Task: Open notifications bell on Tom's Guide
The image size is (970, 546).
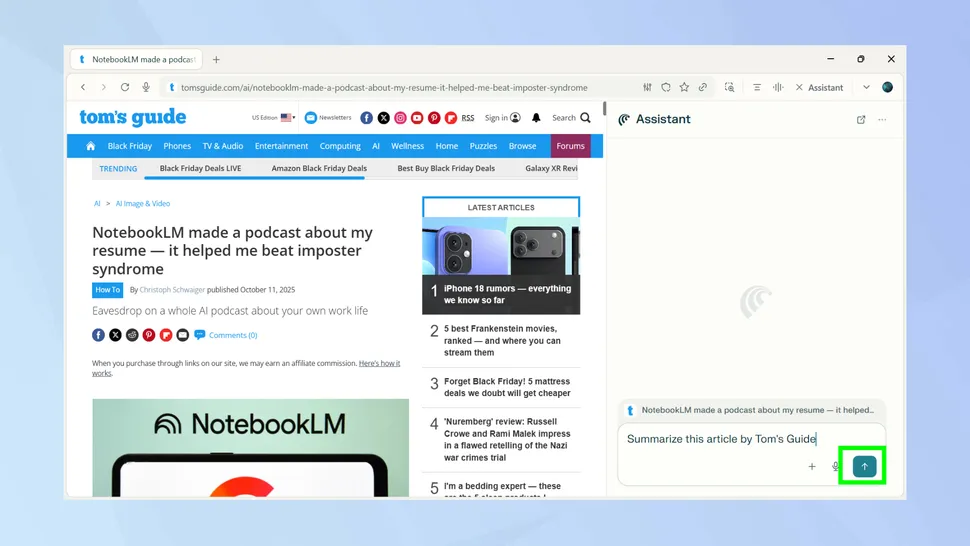Action: coord(536,118)
